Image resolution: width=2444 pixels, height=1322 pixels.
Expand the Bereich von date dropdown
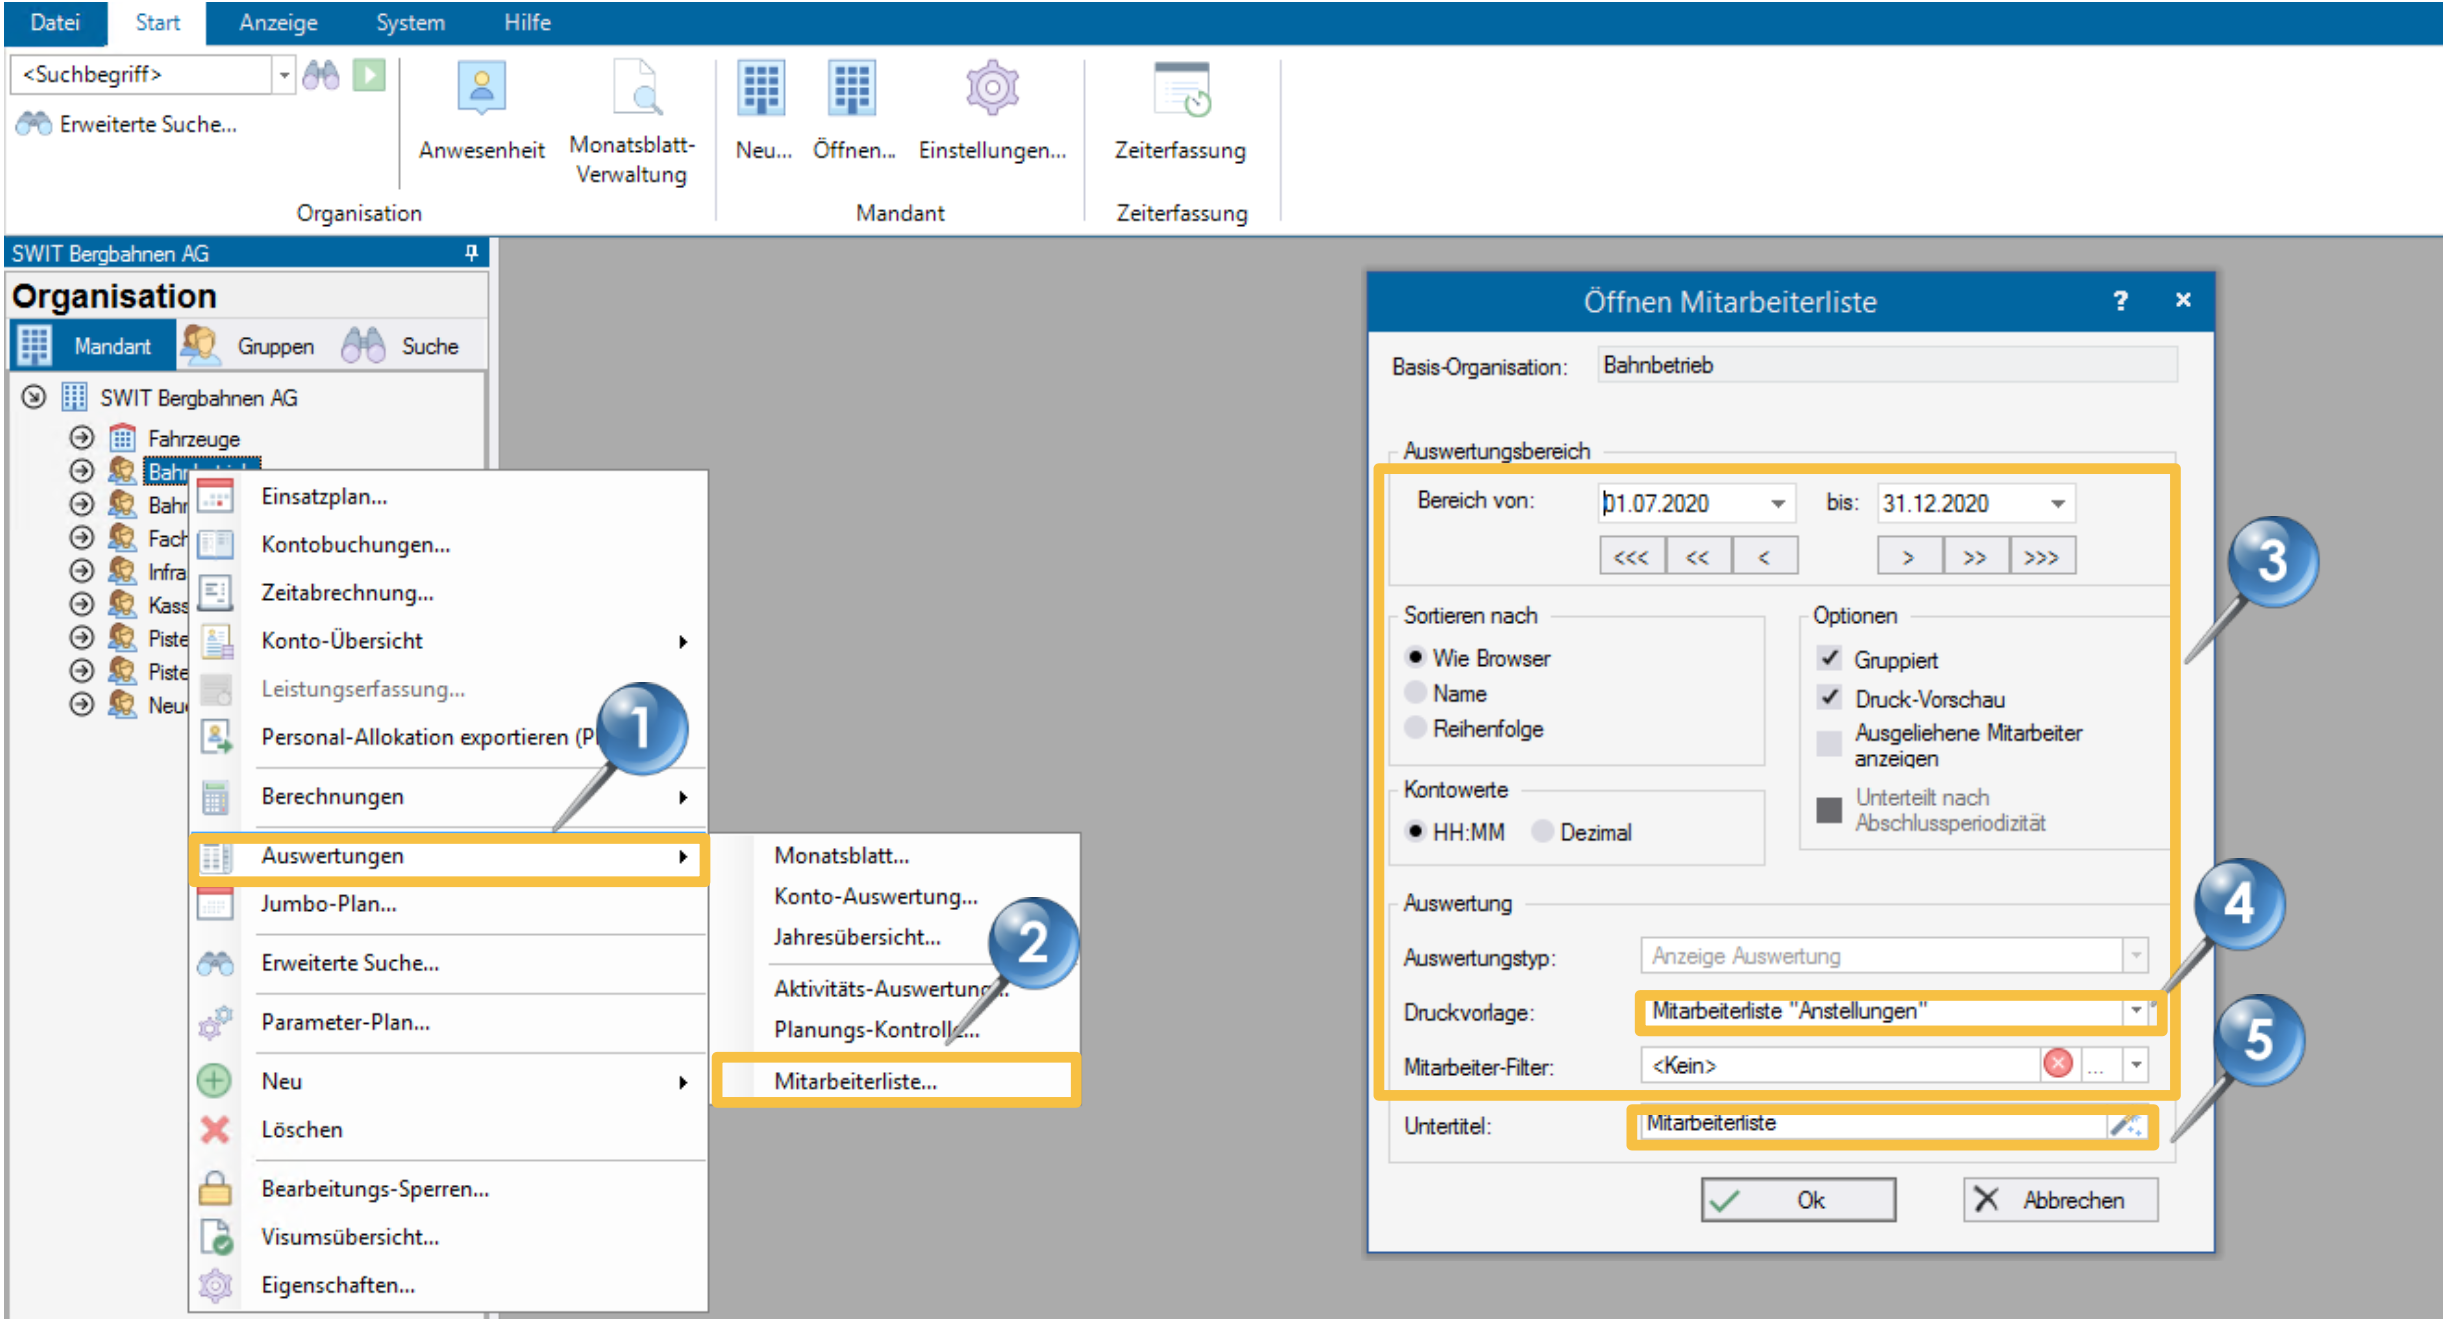click(x=1778, y=503)
